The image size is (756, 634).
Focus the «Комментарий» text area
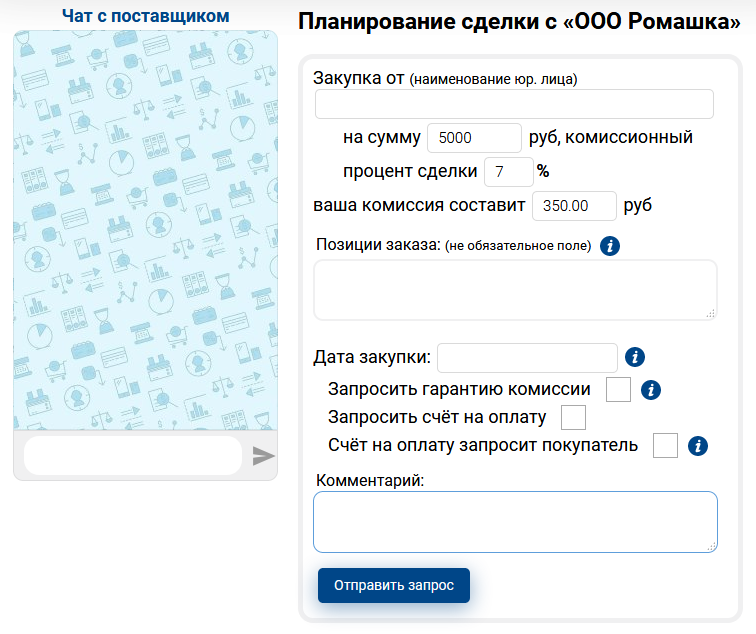point(514,521)
